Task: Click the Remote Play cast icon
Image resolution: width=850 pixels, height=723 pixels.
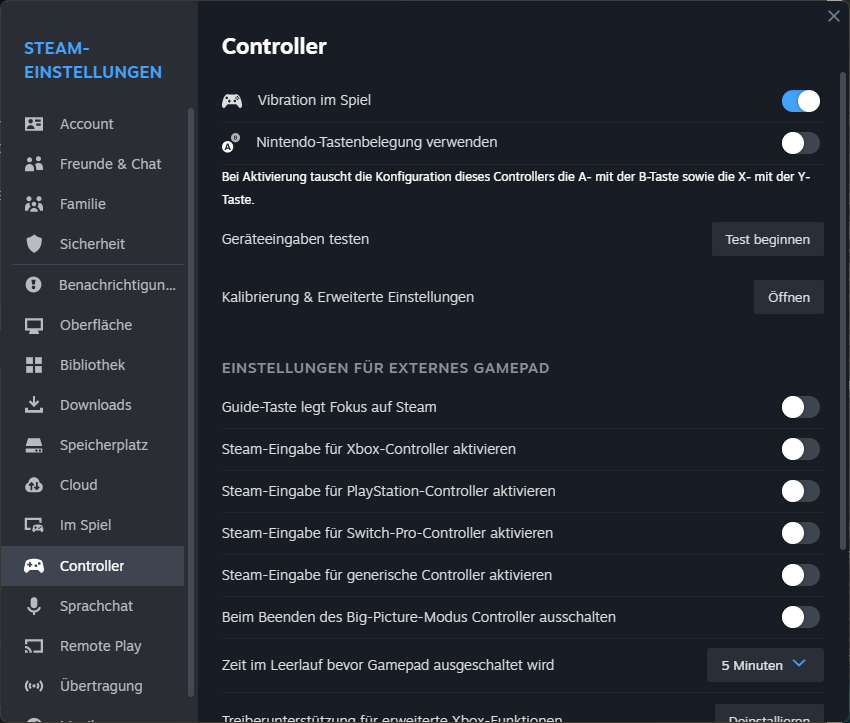Action: click(x=34, y=646)
